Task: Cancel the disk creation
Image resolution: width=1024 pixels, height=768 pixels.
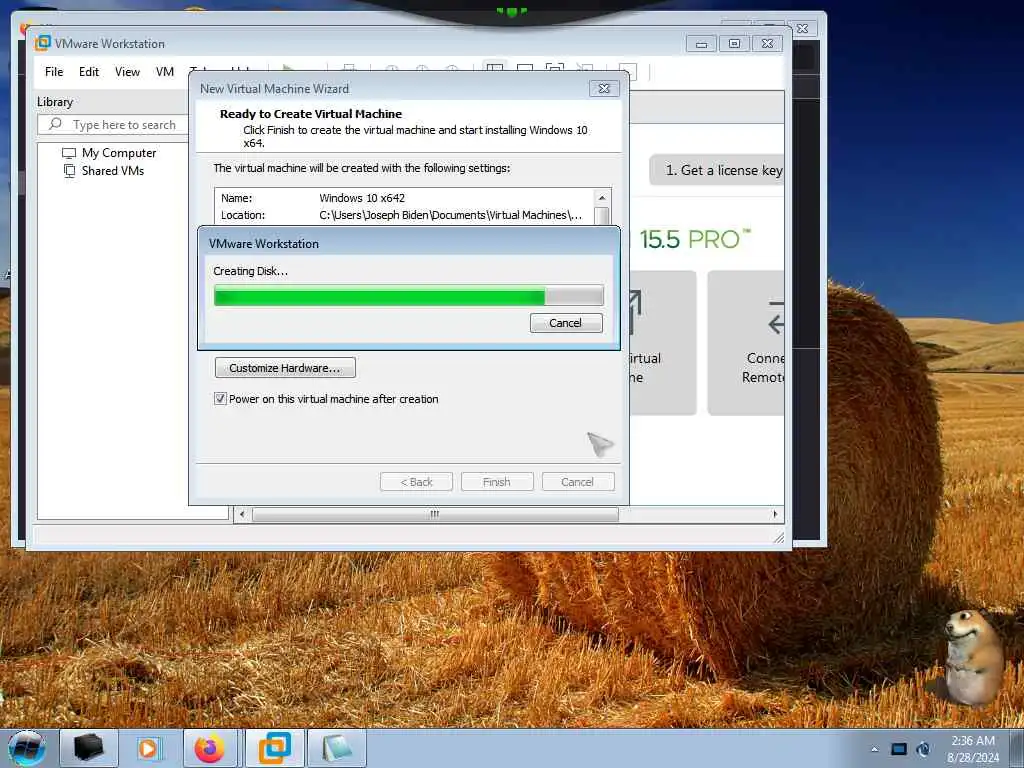Action: (x=566, y=323)
